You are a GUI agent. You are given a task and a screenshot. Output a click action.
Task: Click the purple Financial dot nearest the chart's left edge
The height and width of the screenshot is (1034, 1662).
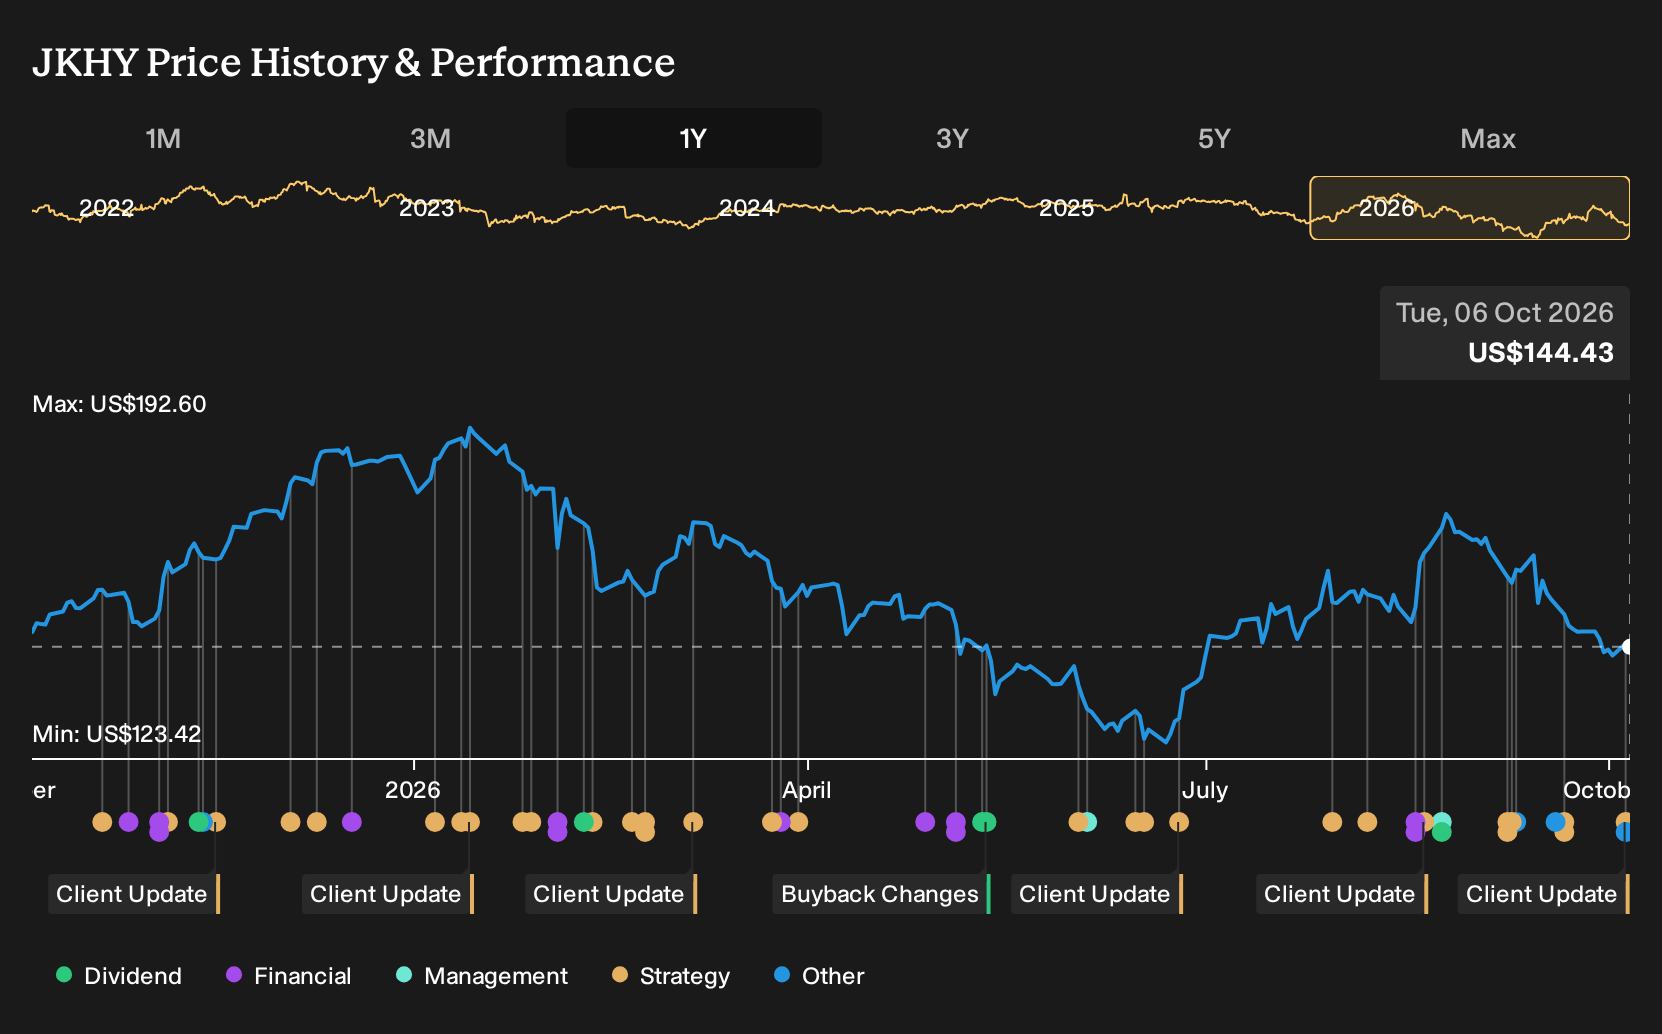point(128,822)
